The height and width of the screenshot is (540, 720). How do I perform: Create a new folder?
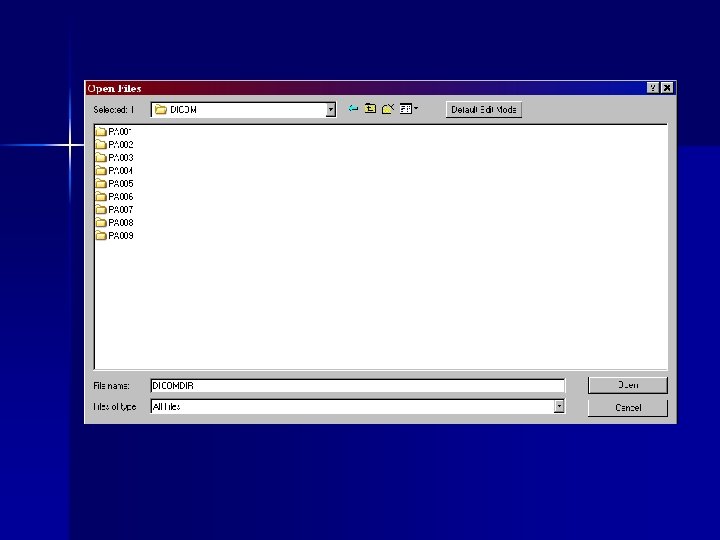tap(388, 109)
